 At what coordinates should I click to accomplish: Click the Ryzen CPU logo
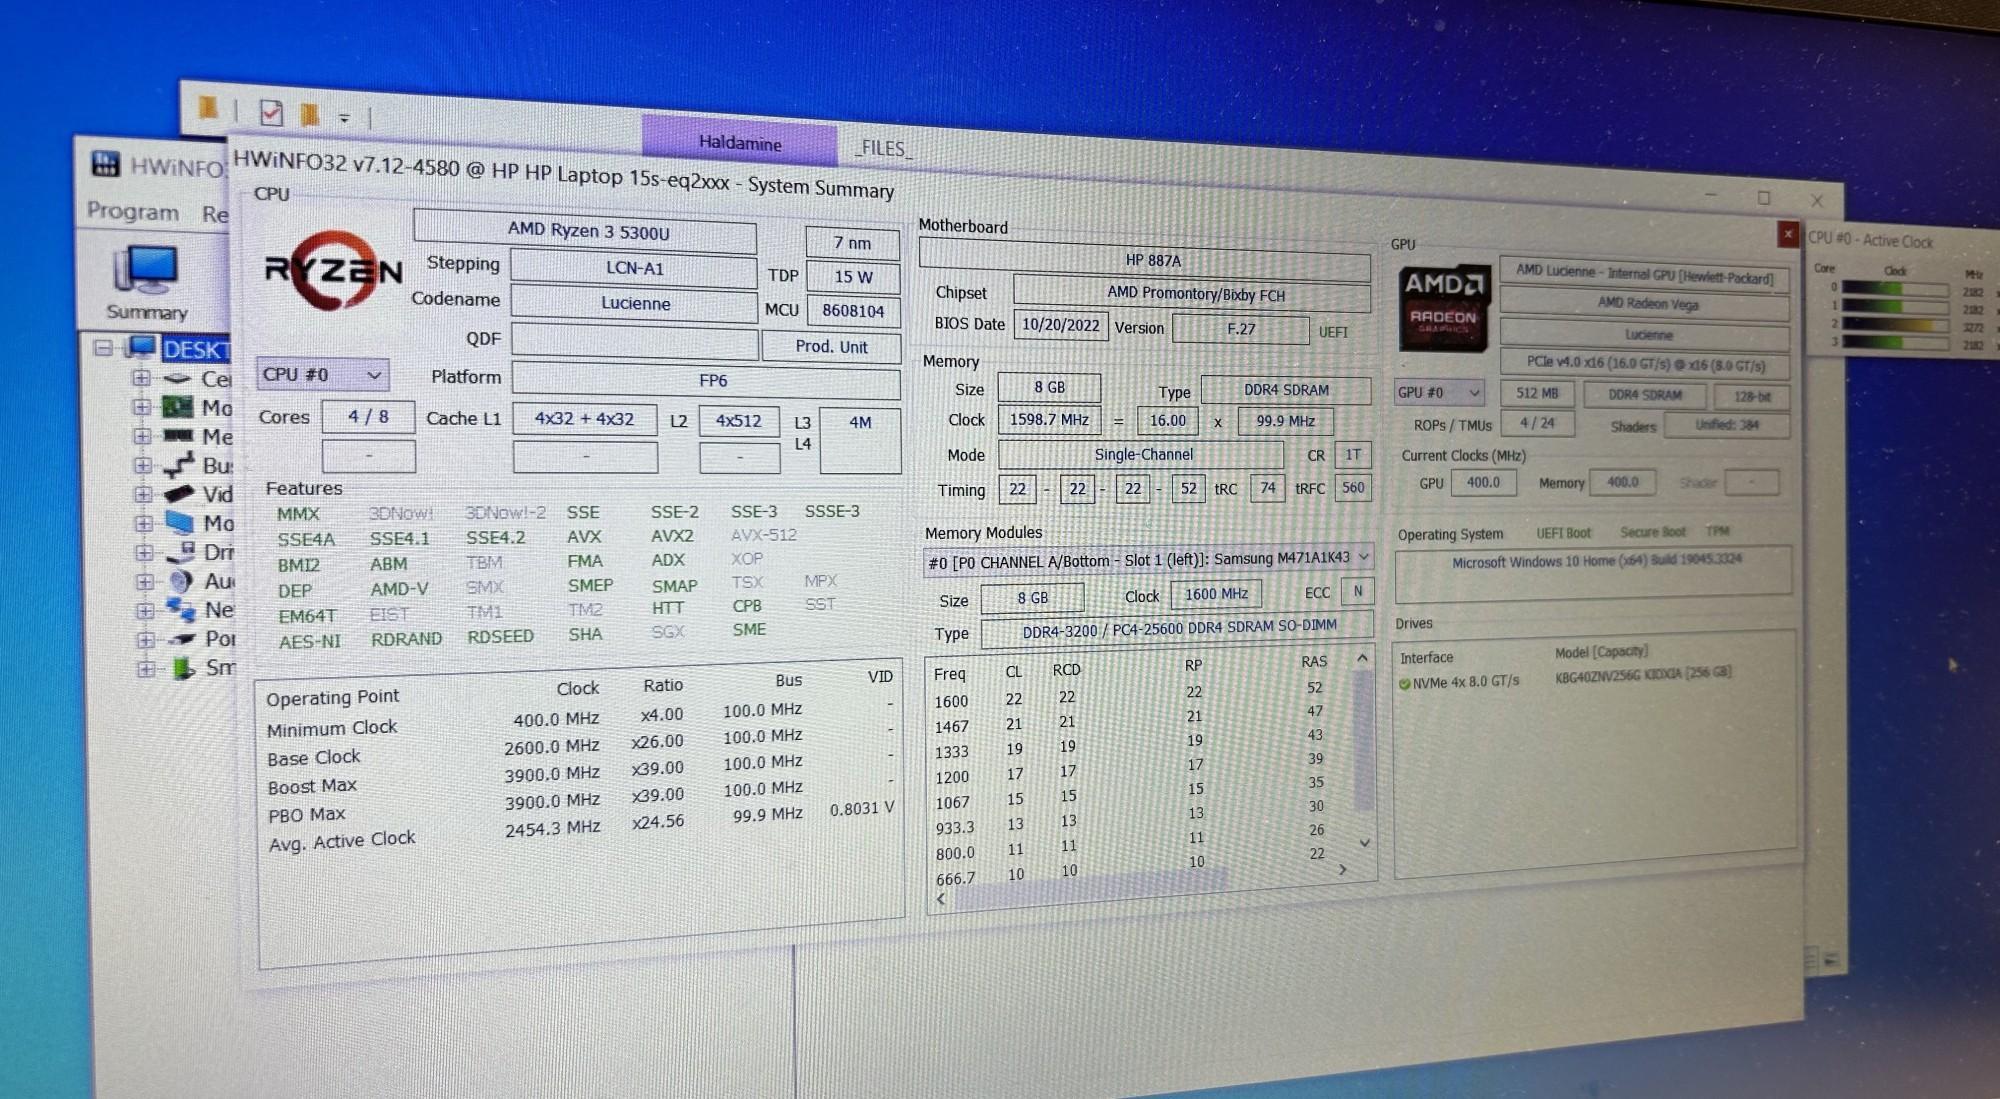click(333, 270)
